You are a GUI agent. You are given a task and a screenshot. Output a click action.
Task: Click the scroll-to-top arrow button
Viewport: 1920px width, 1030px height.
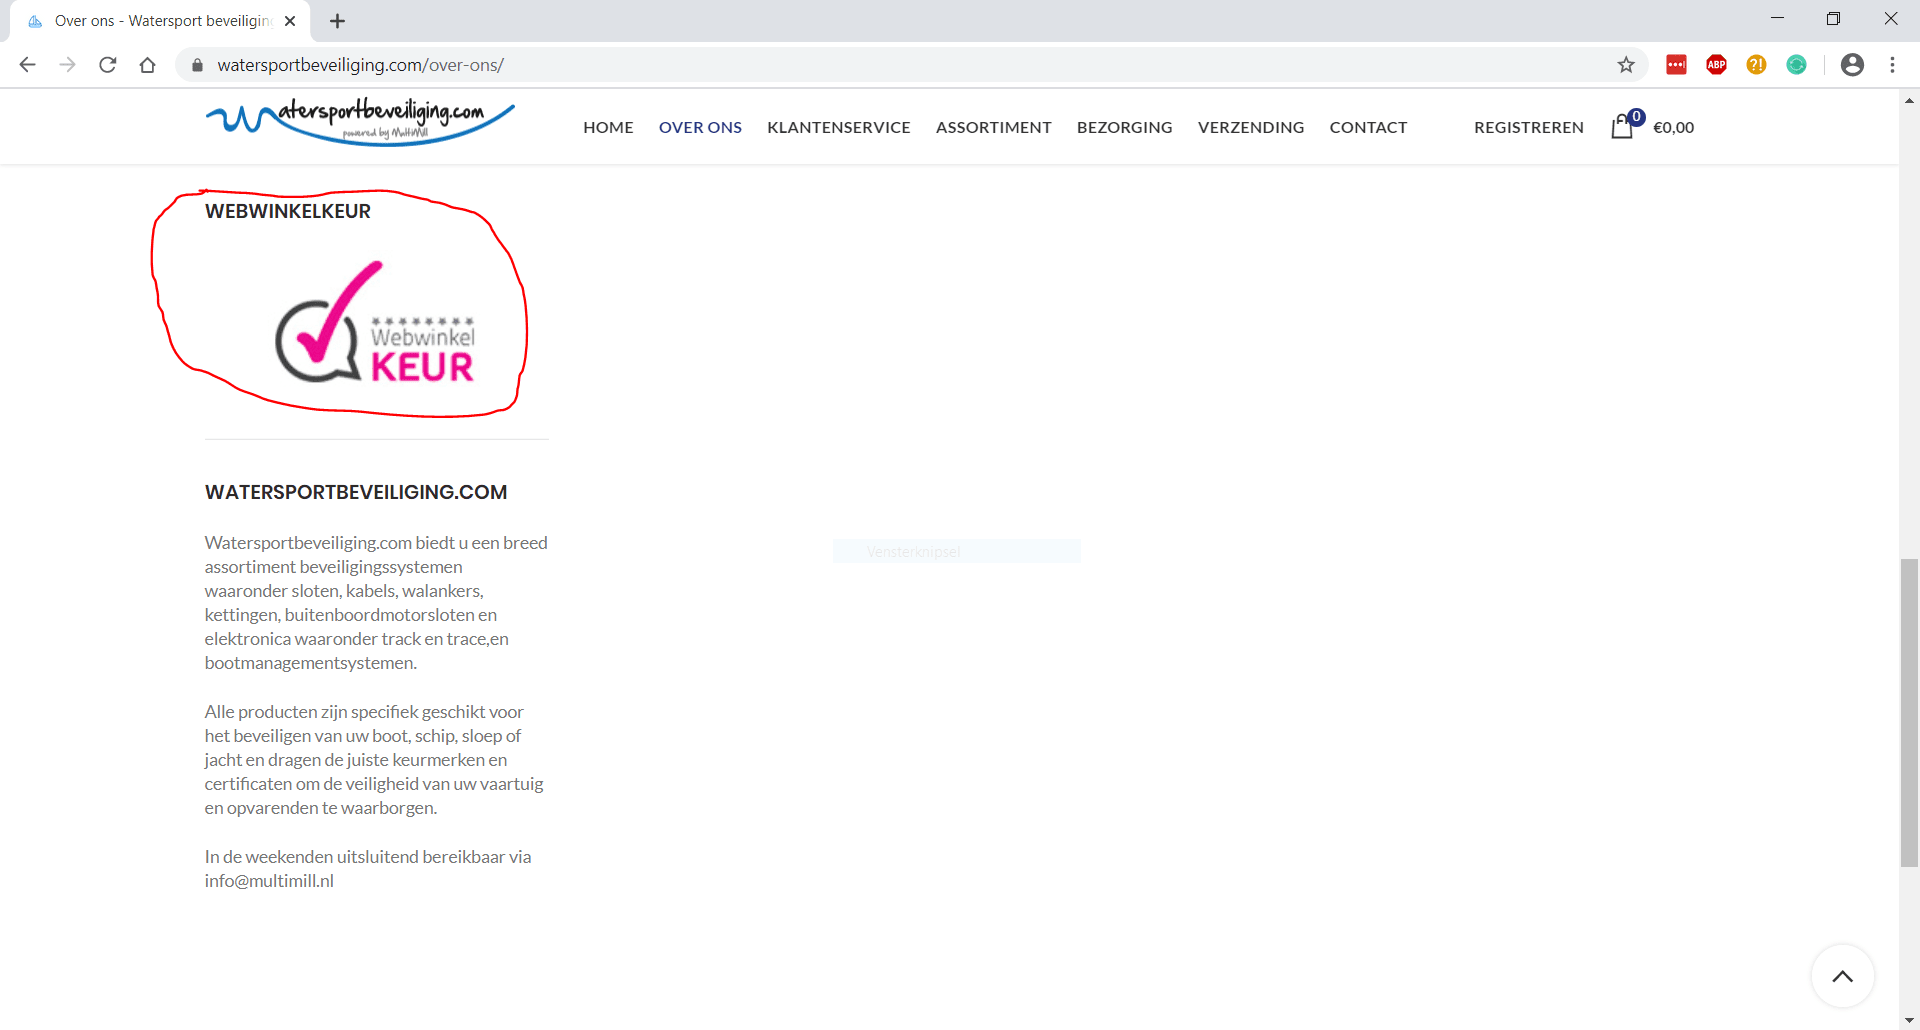[1842, 976]
